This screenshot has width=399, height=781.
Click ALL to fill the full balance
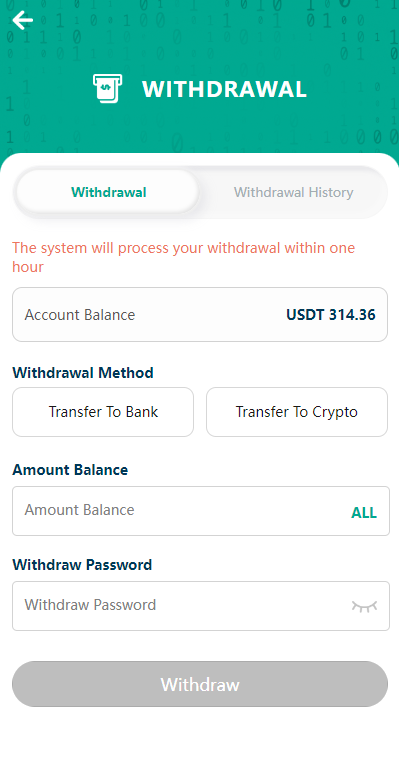[364, 513]
